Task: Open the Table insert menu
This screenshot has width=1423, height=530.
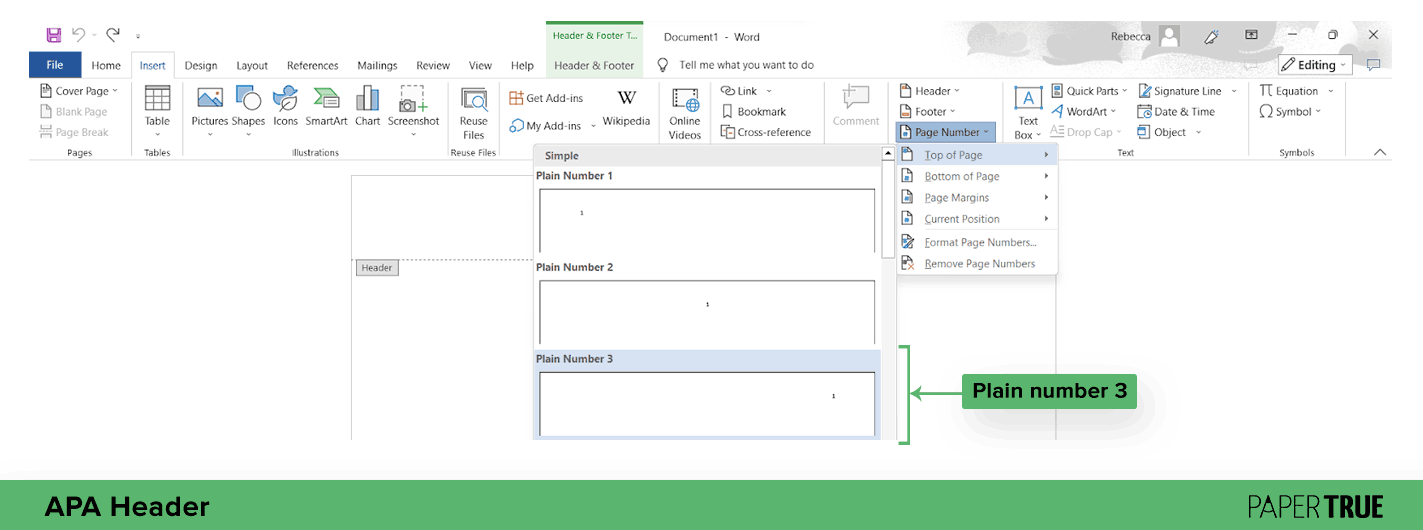Action: click(x=157, y=111)
